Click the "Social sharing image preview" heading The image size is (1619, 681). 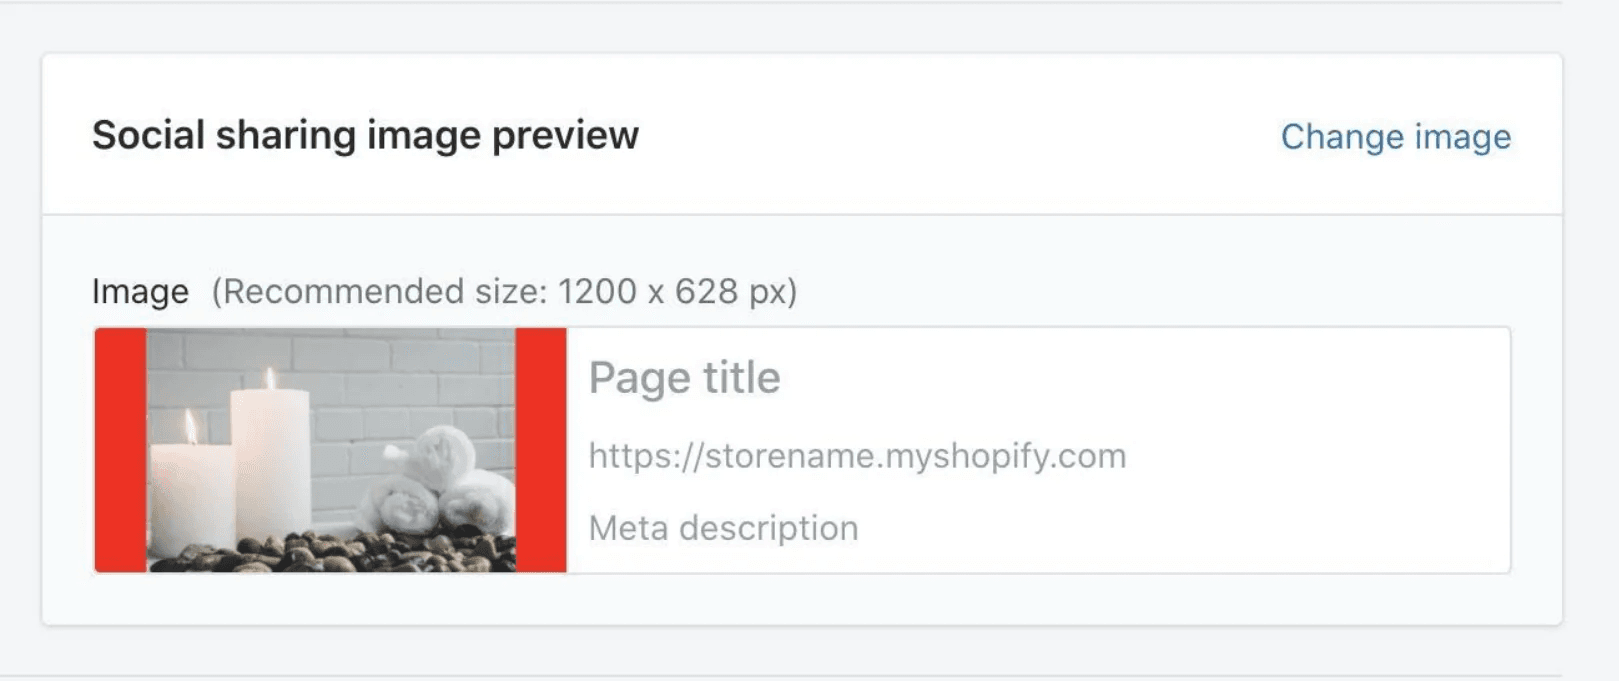coord(365,135)
